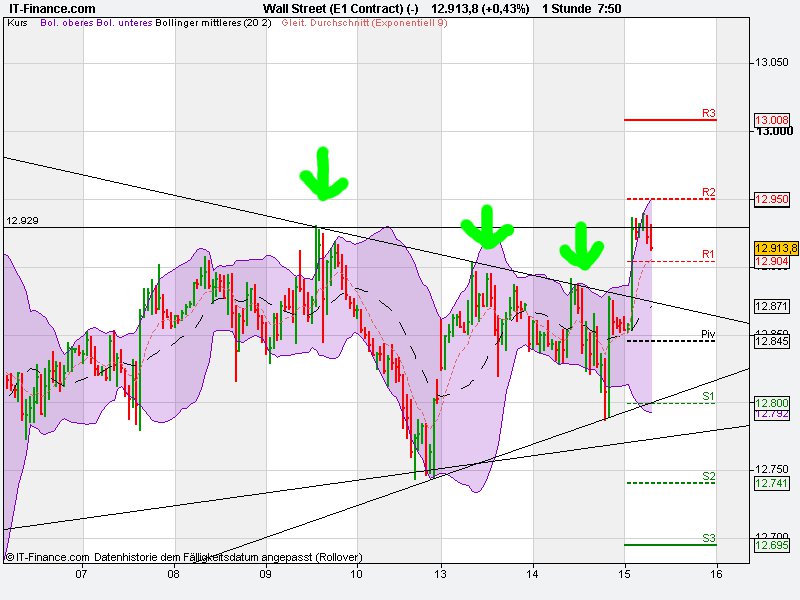Select the Piv pivot line label 12.845

pos(771,343)
